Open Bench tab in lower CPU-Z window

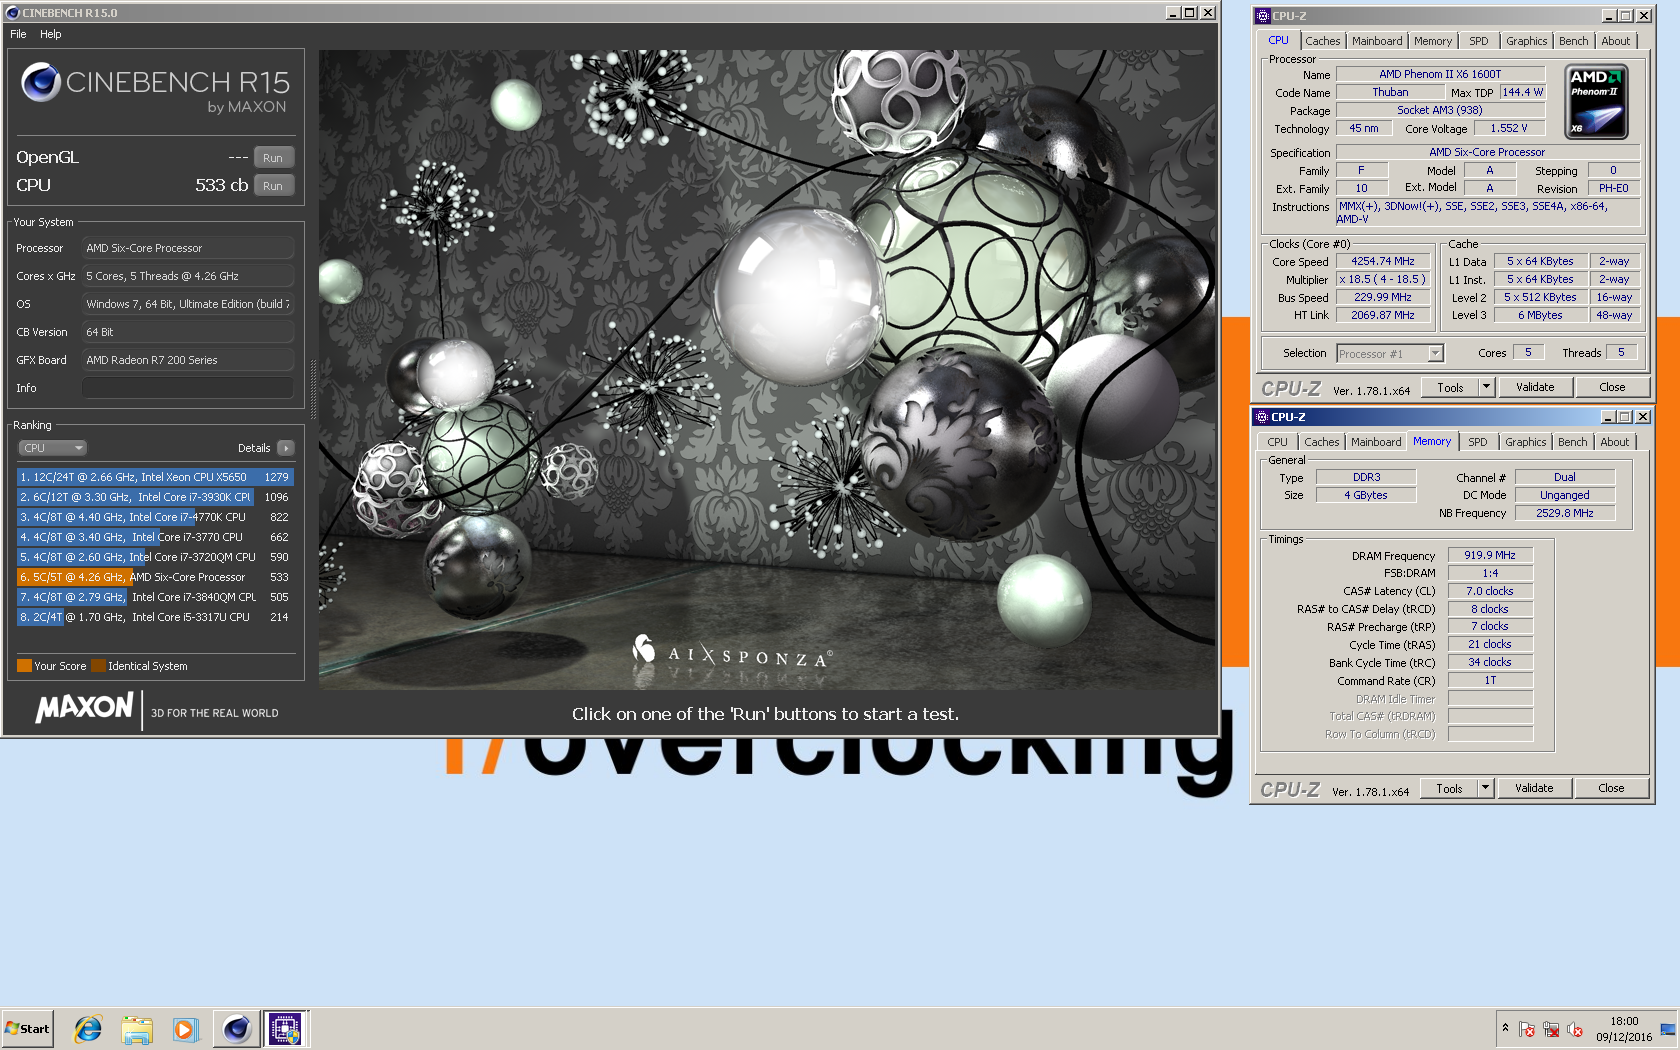1572,442
